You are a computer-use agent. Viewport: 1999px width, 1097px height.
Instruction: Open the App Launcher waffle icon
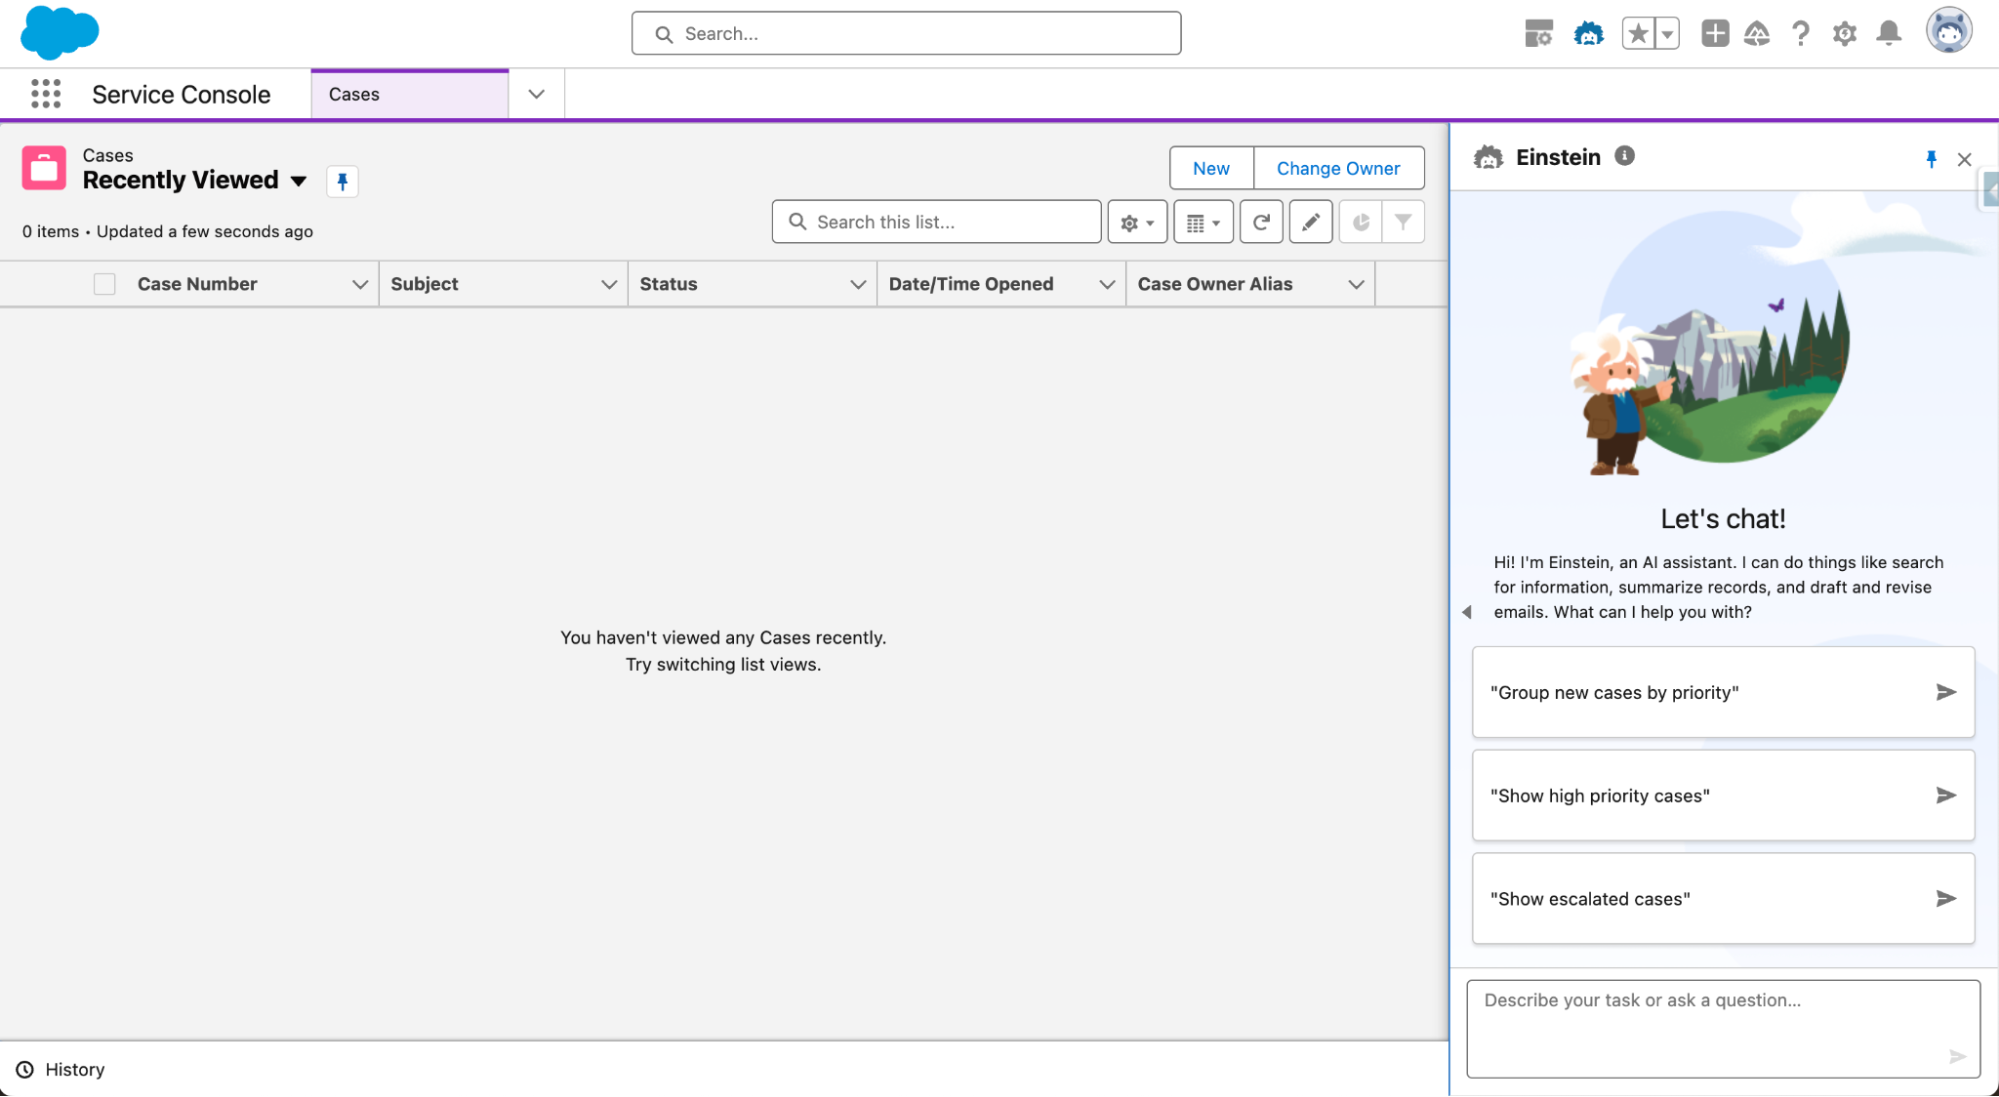(45, 93)
